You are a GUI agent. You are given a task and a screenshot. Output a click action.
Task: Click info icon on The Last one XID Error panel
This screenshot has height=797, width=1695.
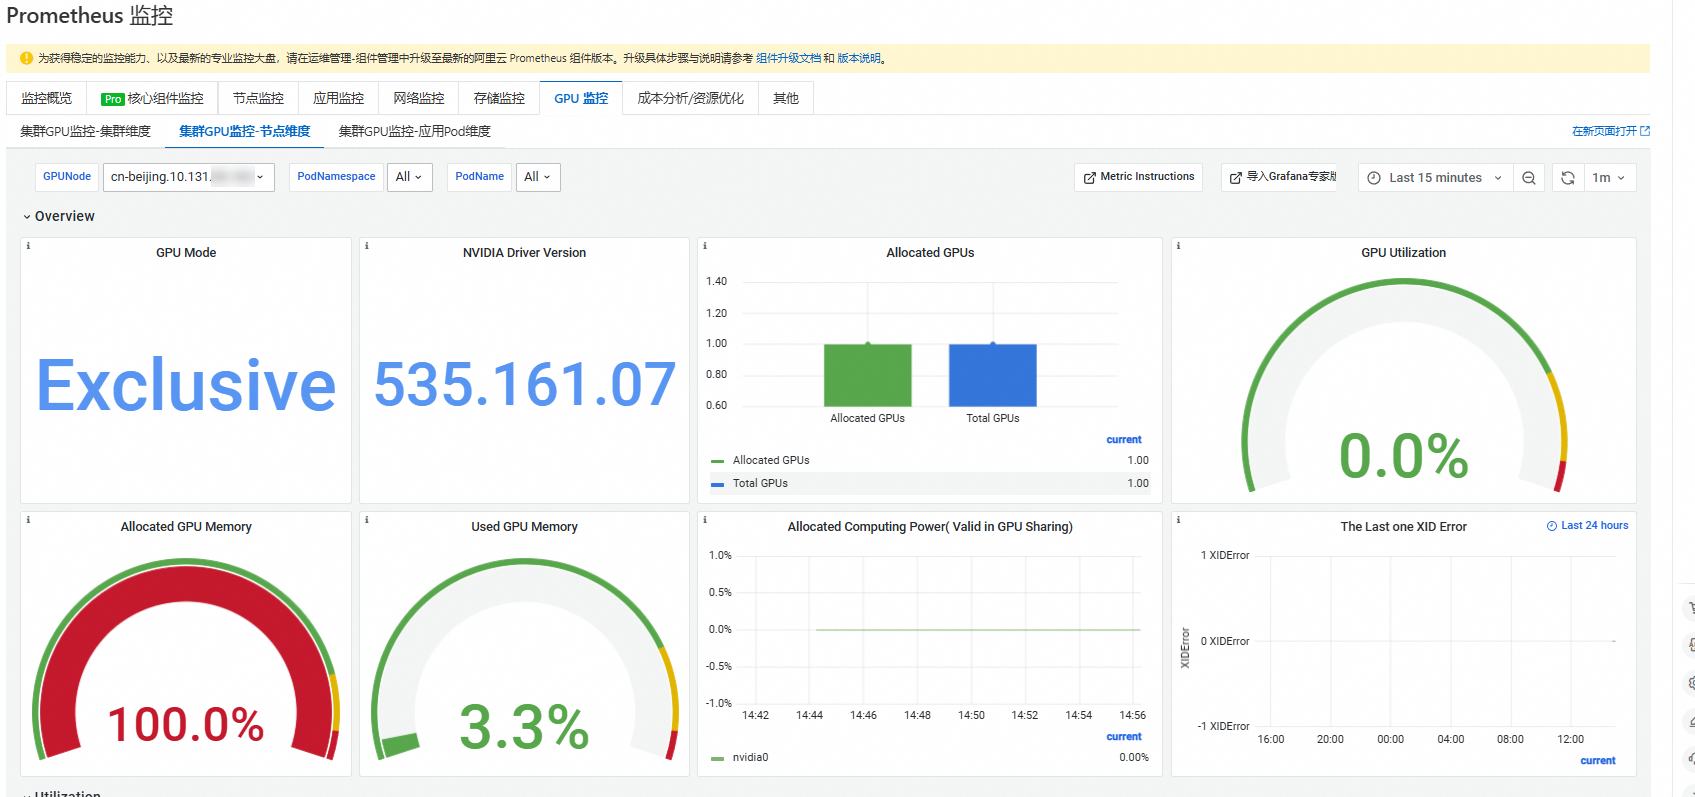tap(1178, 520)
